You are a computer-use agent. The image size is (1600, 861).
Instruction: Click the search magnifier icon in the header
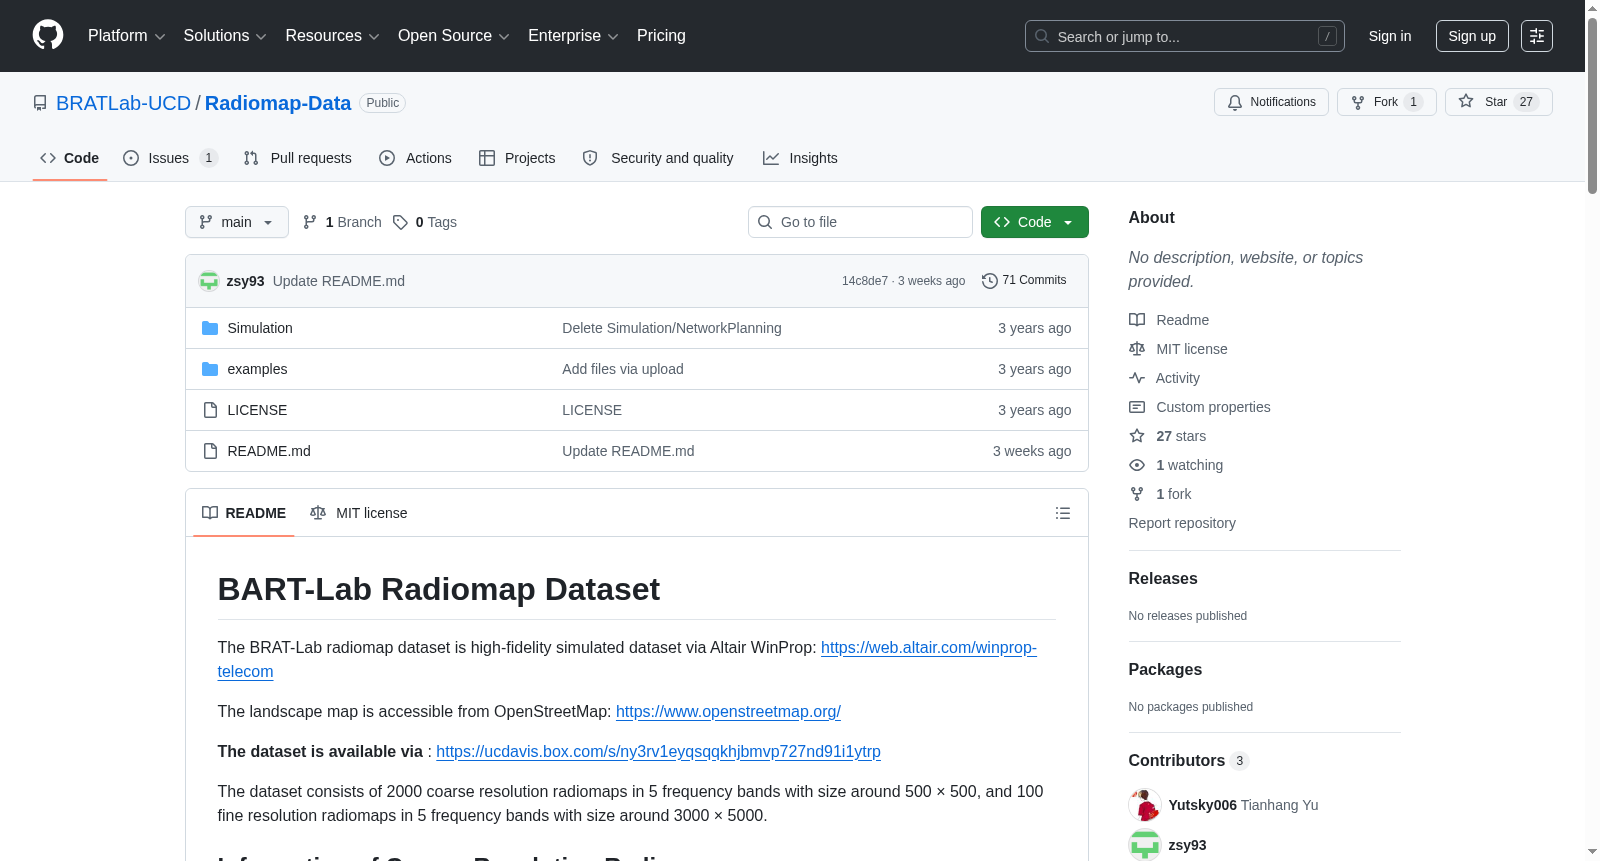click(x=1042, y=36)
